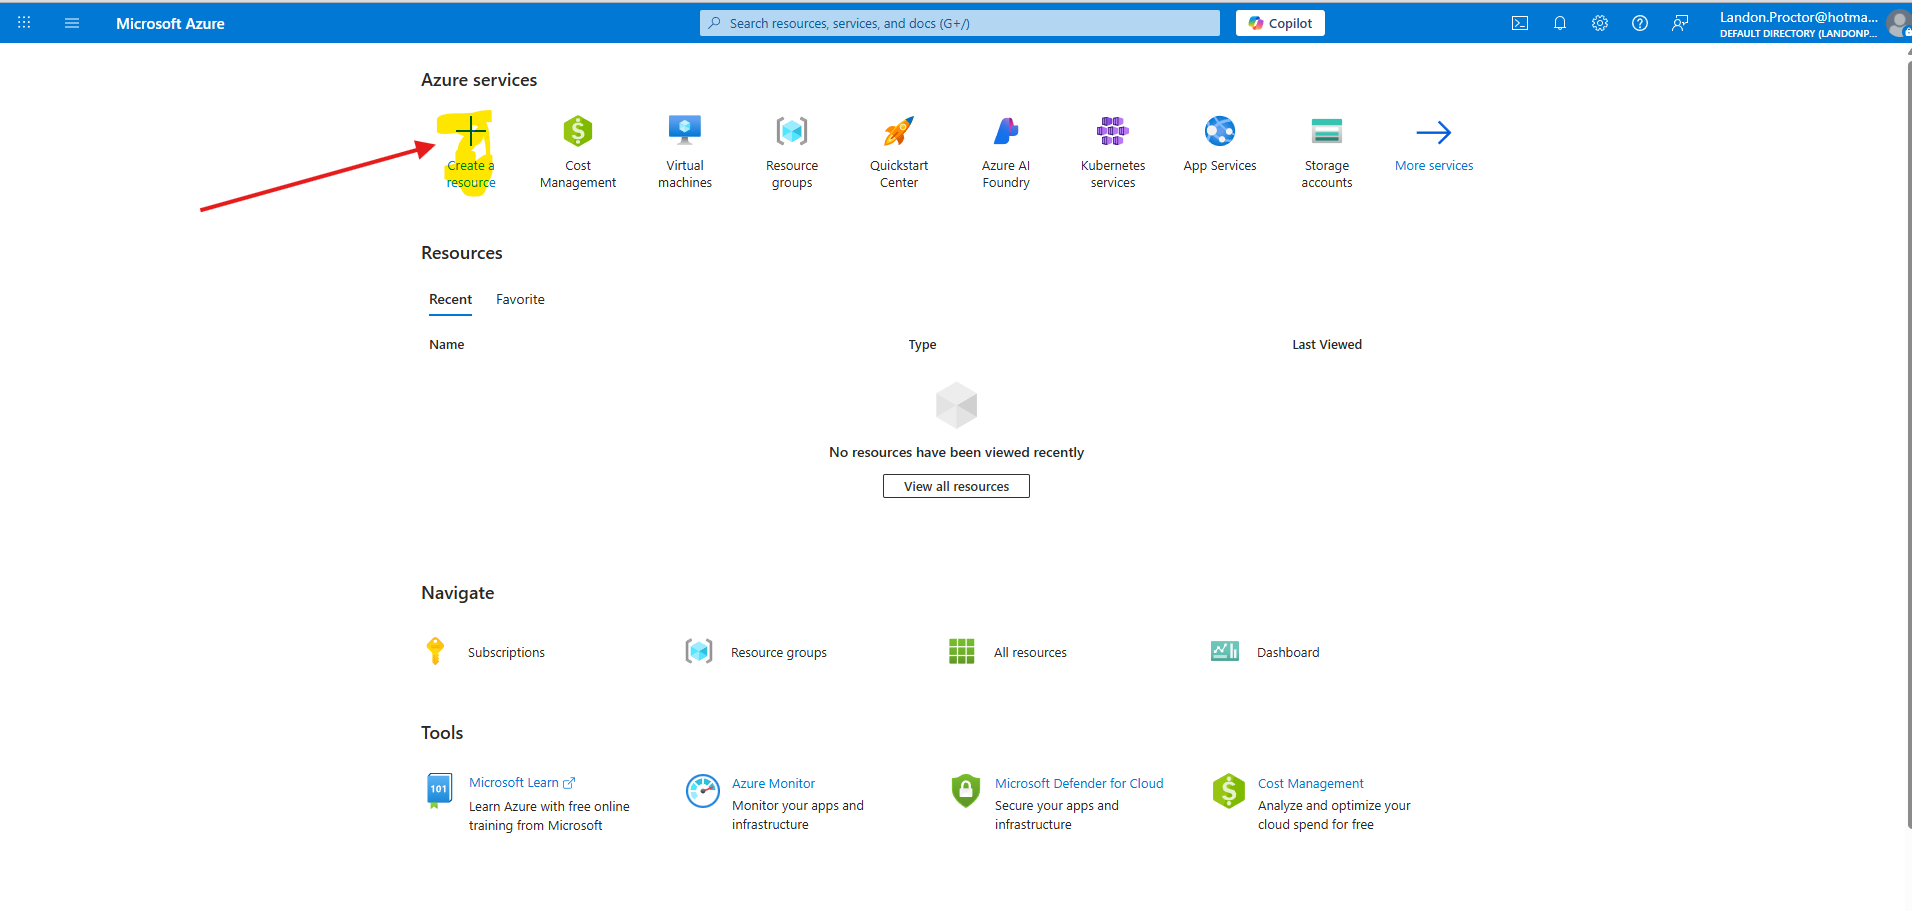Click the All resources grid icon
Image resolution: width=1912 pixels, height=911 pixels.
[x=961, y=651]
